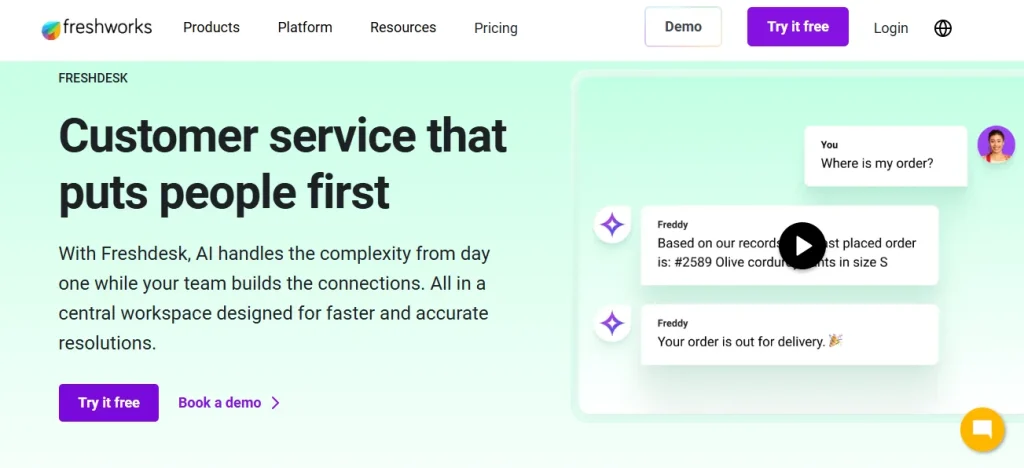Open the Products menu
Image resolution: width=1024 pixels, height=468 pixels.
tap(211, 27)
